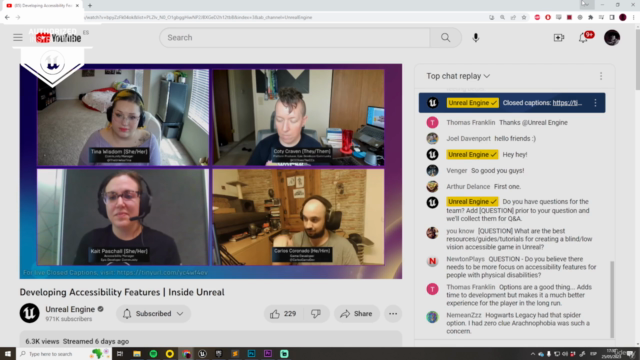Open the notifications bell
Image resolution: width=640 pixels, height=360 pixels.
click(584, 38)
